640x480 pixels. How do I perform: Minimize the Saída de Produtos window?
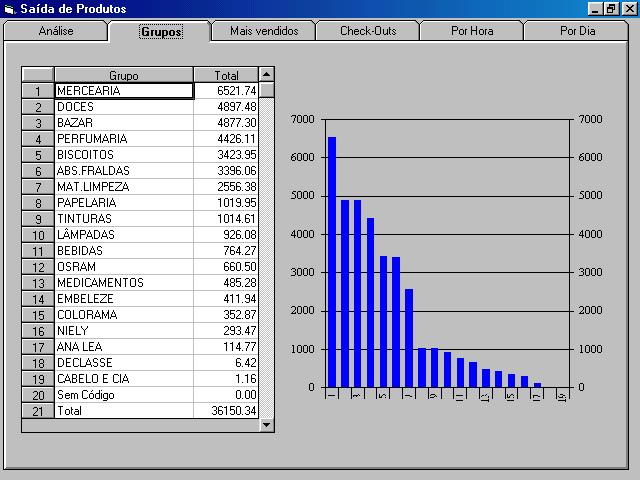(595, 9)
